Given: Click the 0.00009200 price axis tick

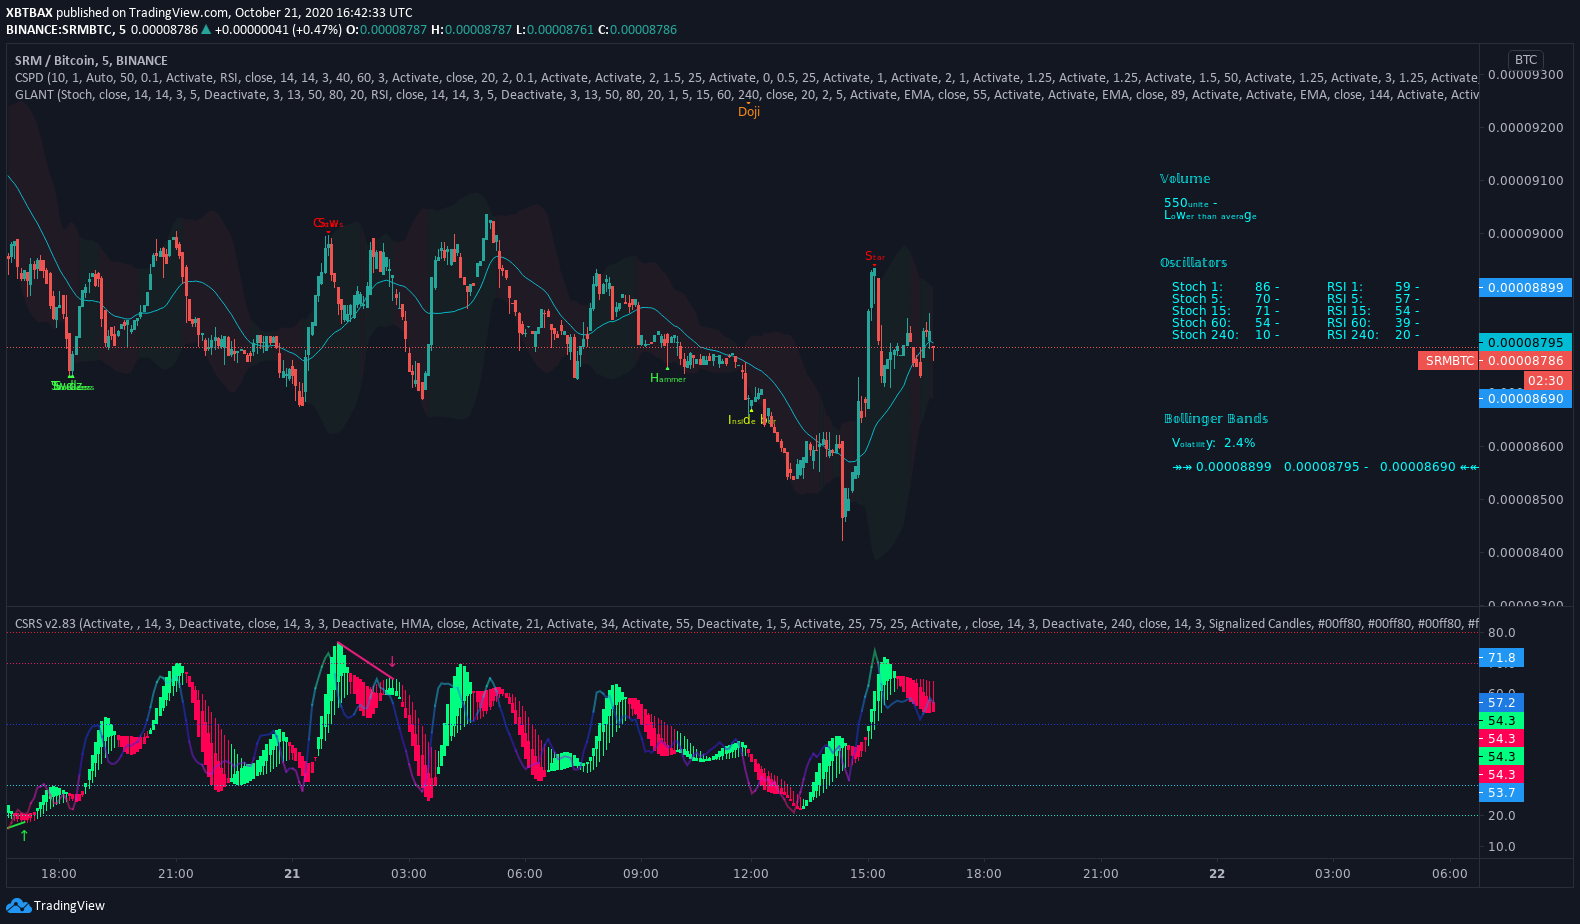Looking at the screenshot, I should tap(1526, 128).
